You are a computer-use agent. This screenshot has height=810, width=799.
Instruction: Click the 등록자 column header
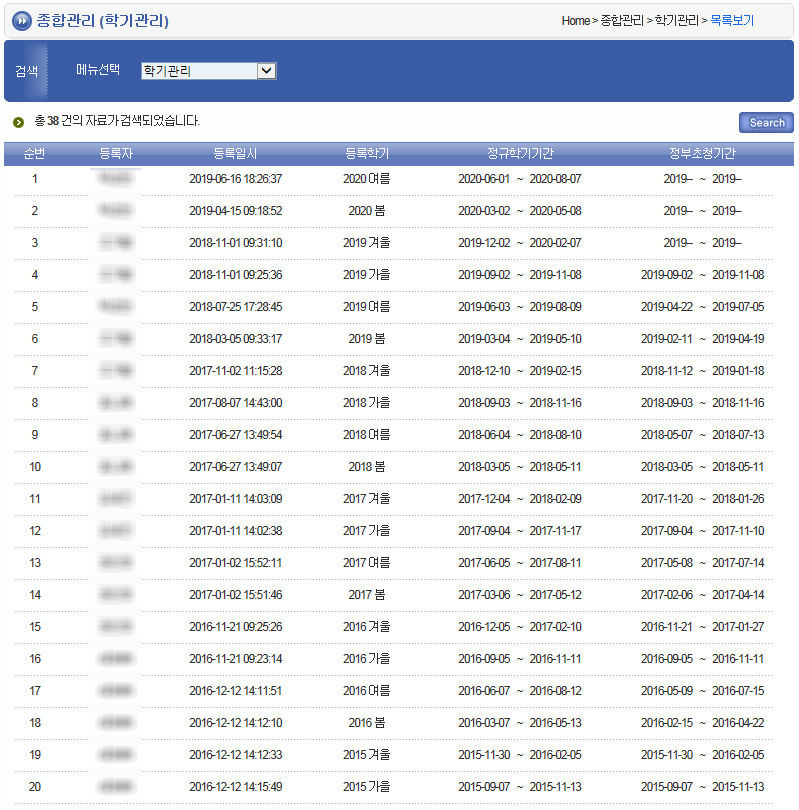[x=116, y=153]
